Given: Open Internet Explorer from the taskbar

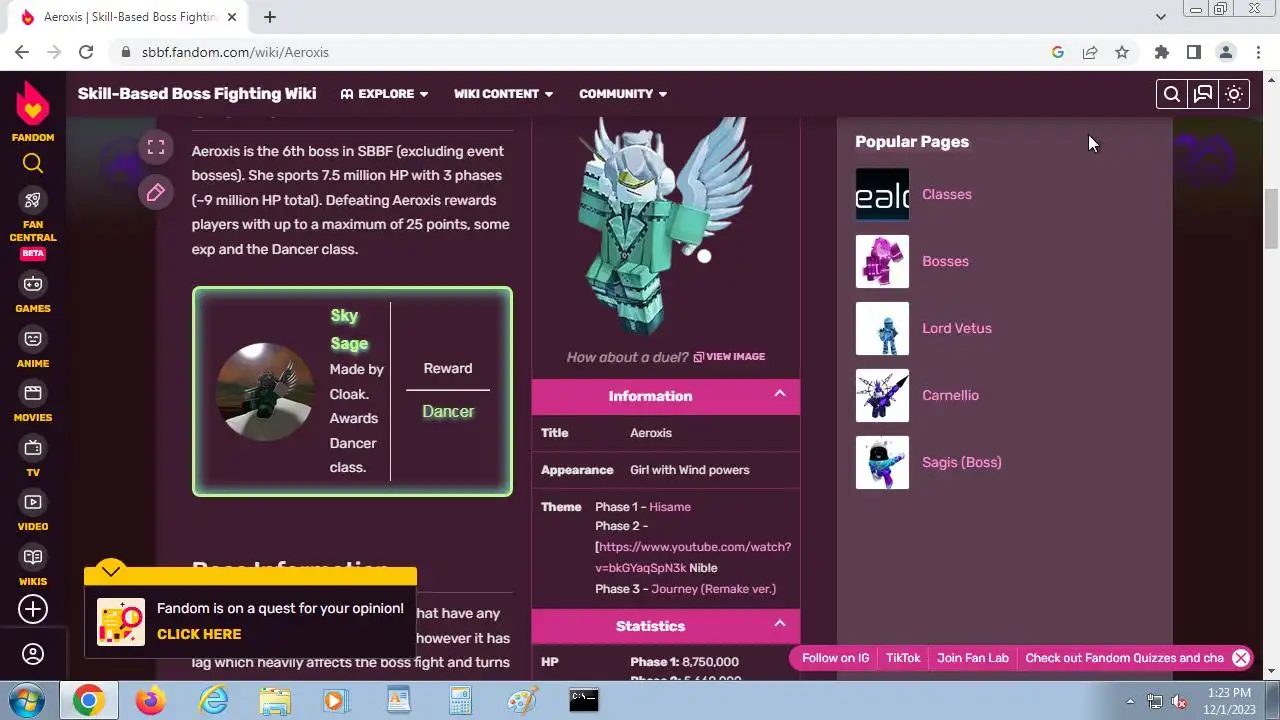Looking at the screenshot, I should 213,701.
